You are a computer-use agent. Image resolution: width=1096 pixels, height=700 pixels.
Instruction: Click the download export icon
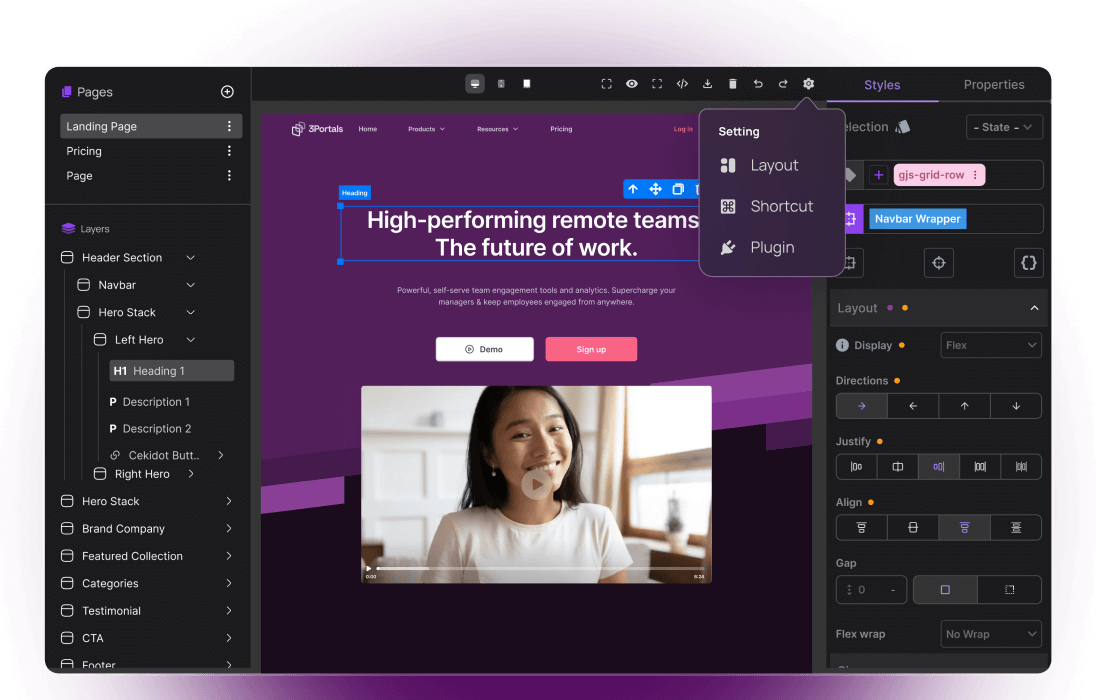tap(707, 84)
